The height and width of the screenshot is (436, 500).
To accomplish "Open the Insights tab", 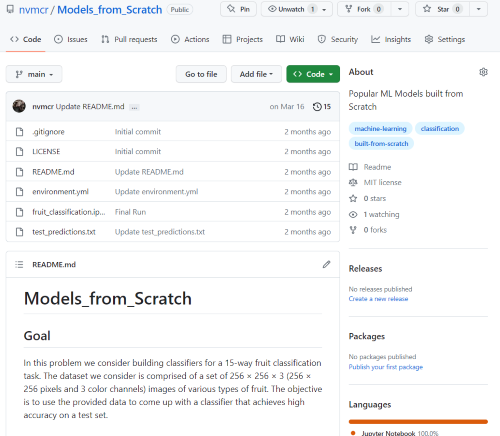I will 391,39.
